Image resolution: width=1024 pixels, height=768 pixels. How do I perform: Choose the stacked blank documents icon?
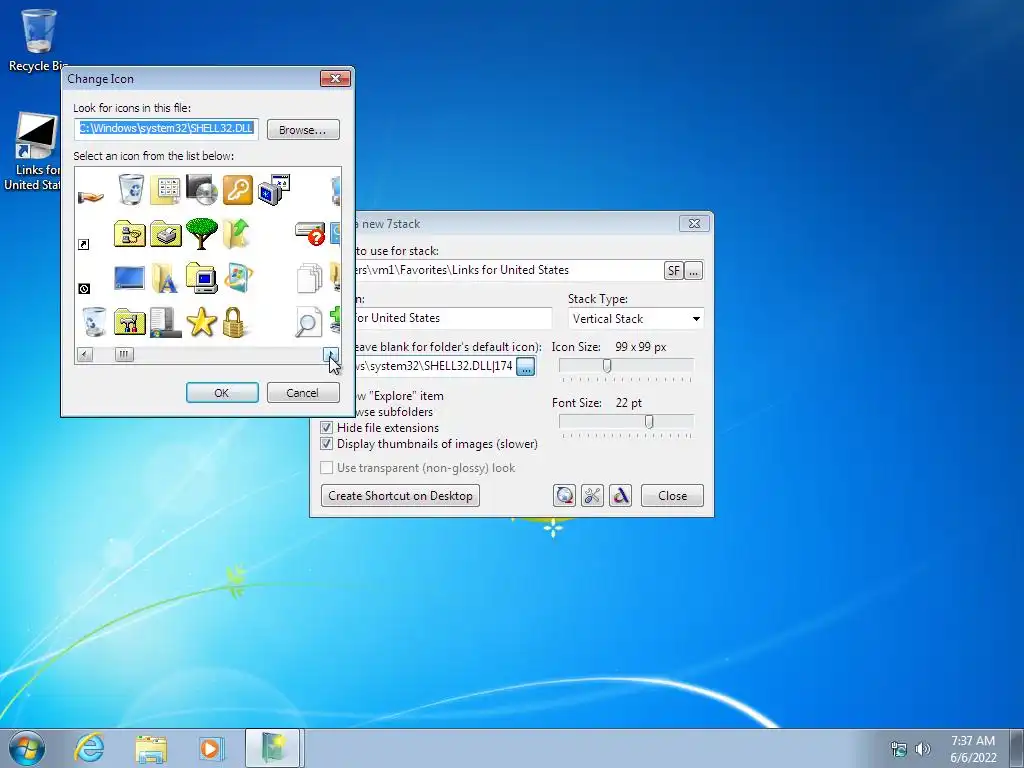(x=310, y=278)
